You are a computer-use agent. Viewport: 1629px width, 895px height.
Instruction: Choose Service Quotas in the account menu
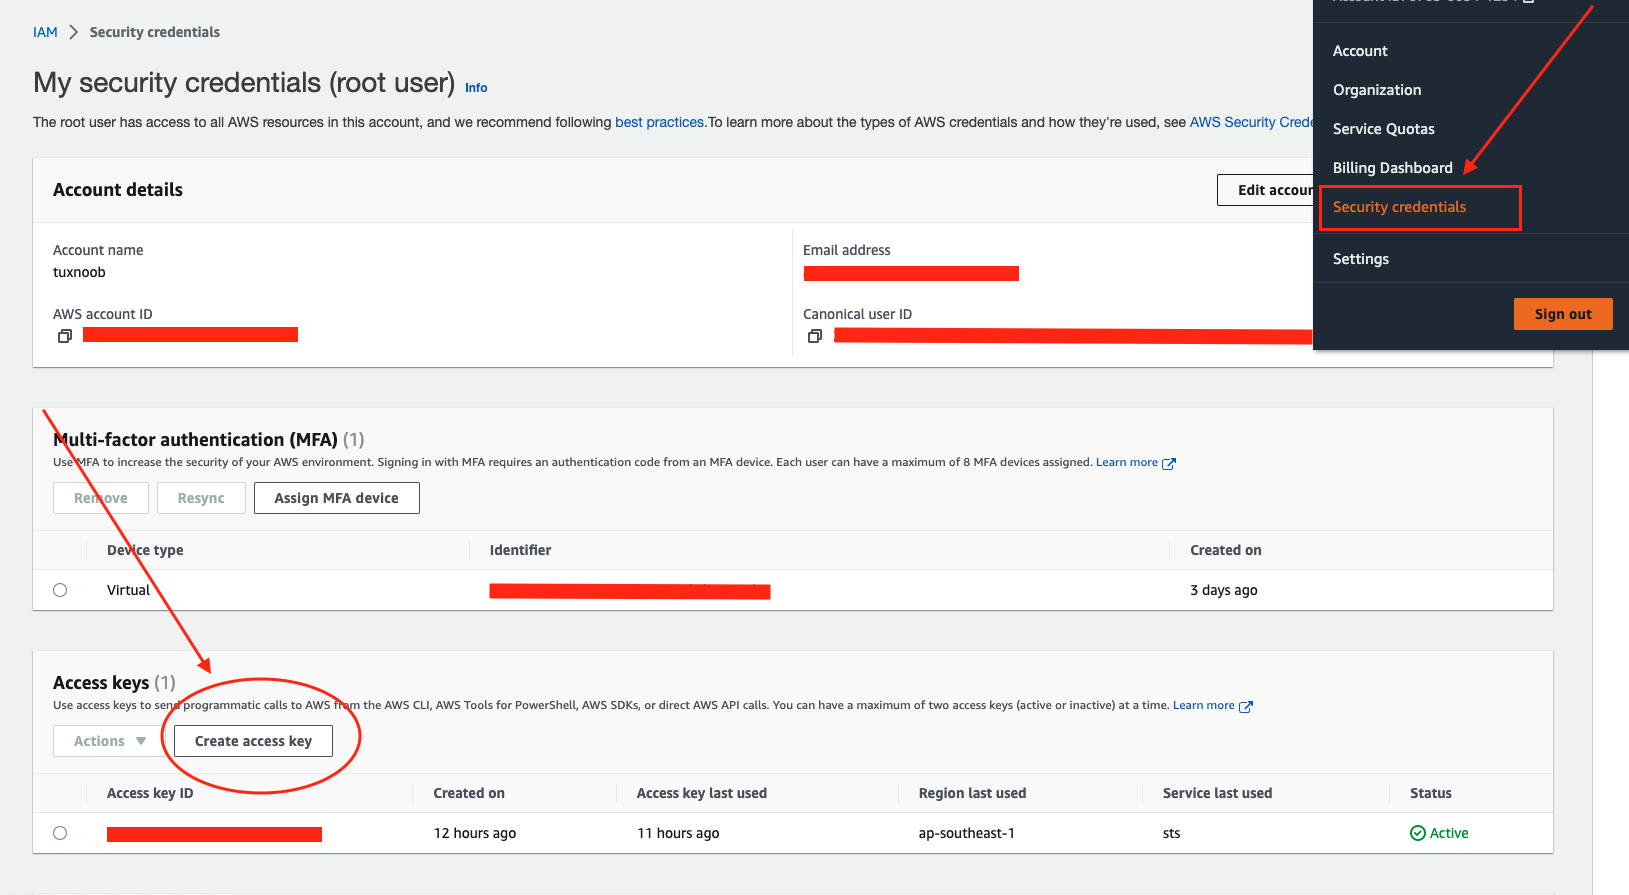1383,129
